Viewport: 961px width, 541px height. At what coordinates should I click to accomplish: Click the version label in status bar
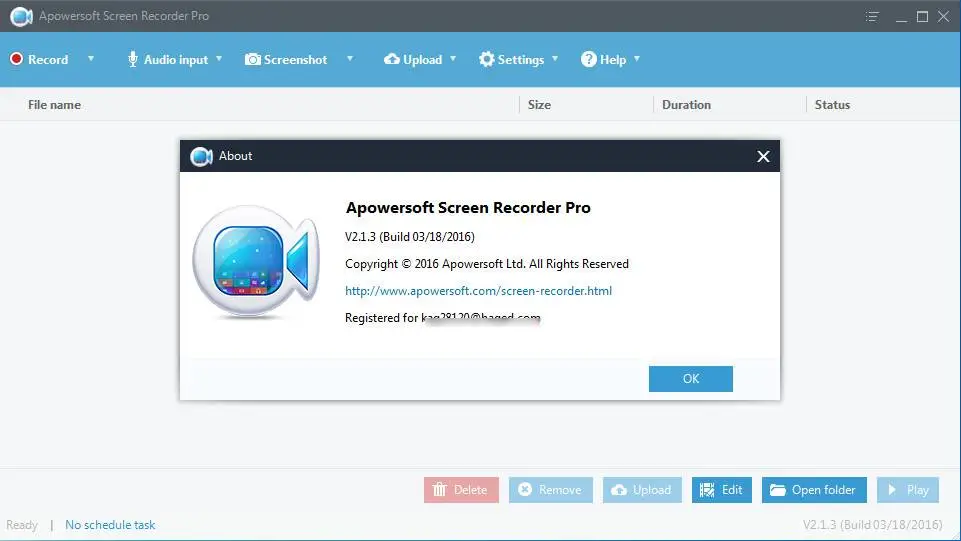(x=873, y=524)
